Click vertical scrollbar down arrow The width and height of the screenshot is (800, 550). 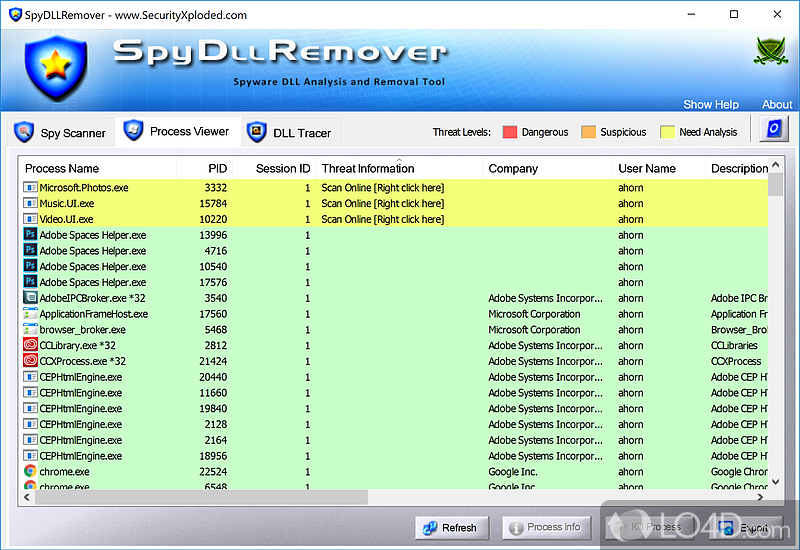(x=776, y=481)
